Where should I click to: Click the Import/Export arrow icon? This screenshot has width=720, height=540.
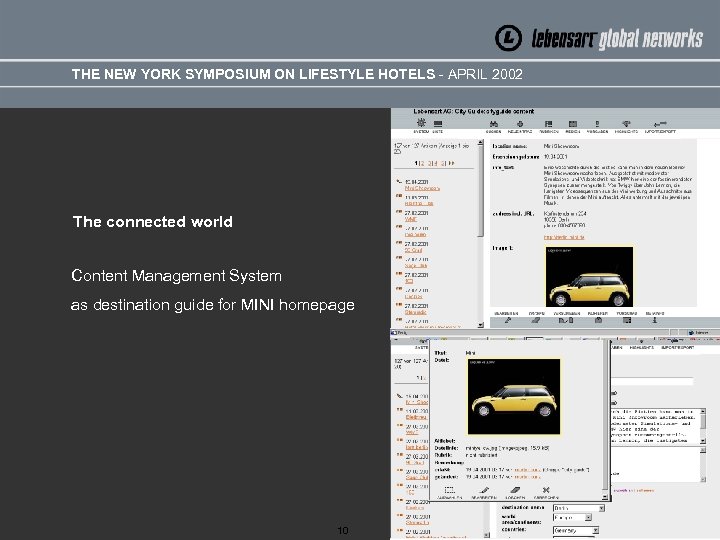coord(660,124)
